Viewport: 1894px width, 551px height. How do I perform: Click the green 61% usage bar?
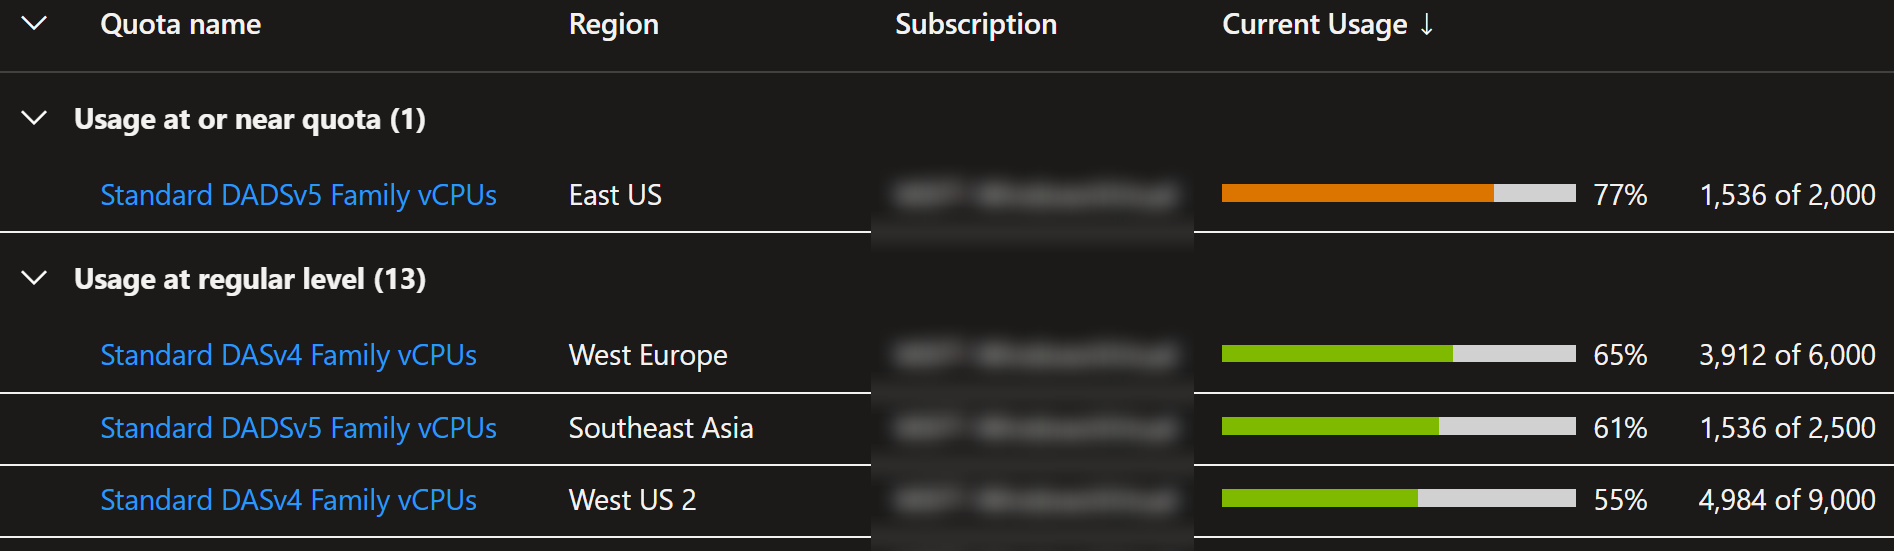click(x=1398, y=426)
